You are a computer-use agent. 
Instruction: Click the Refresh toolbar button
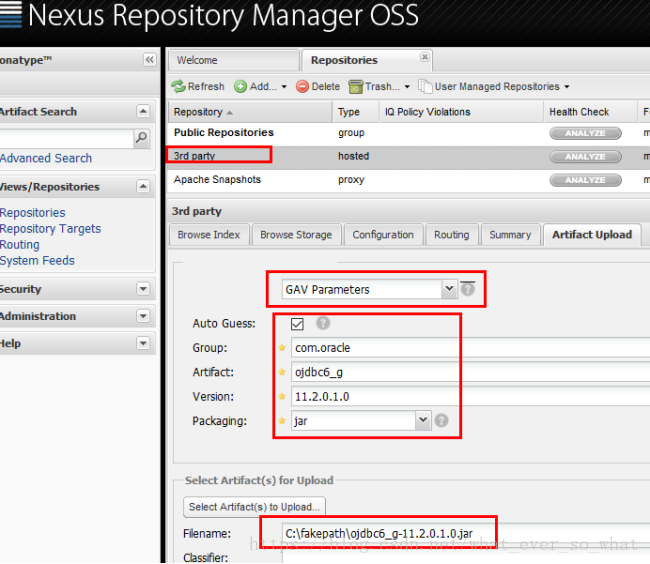coord(198,87)
